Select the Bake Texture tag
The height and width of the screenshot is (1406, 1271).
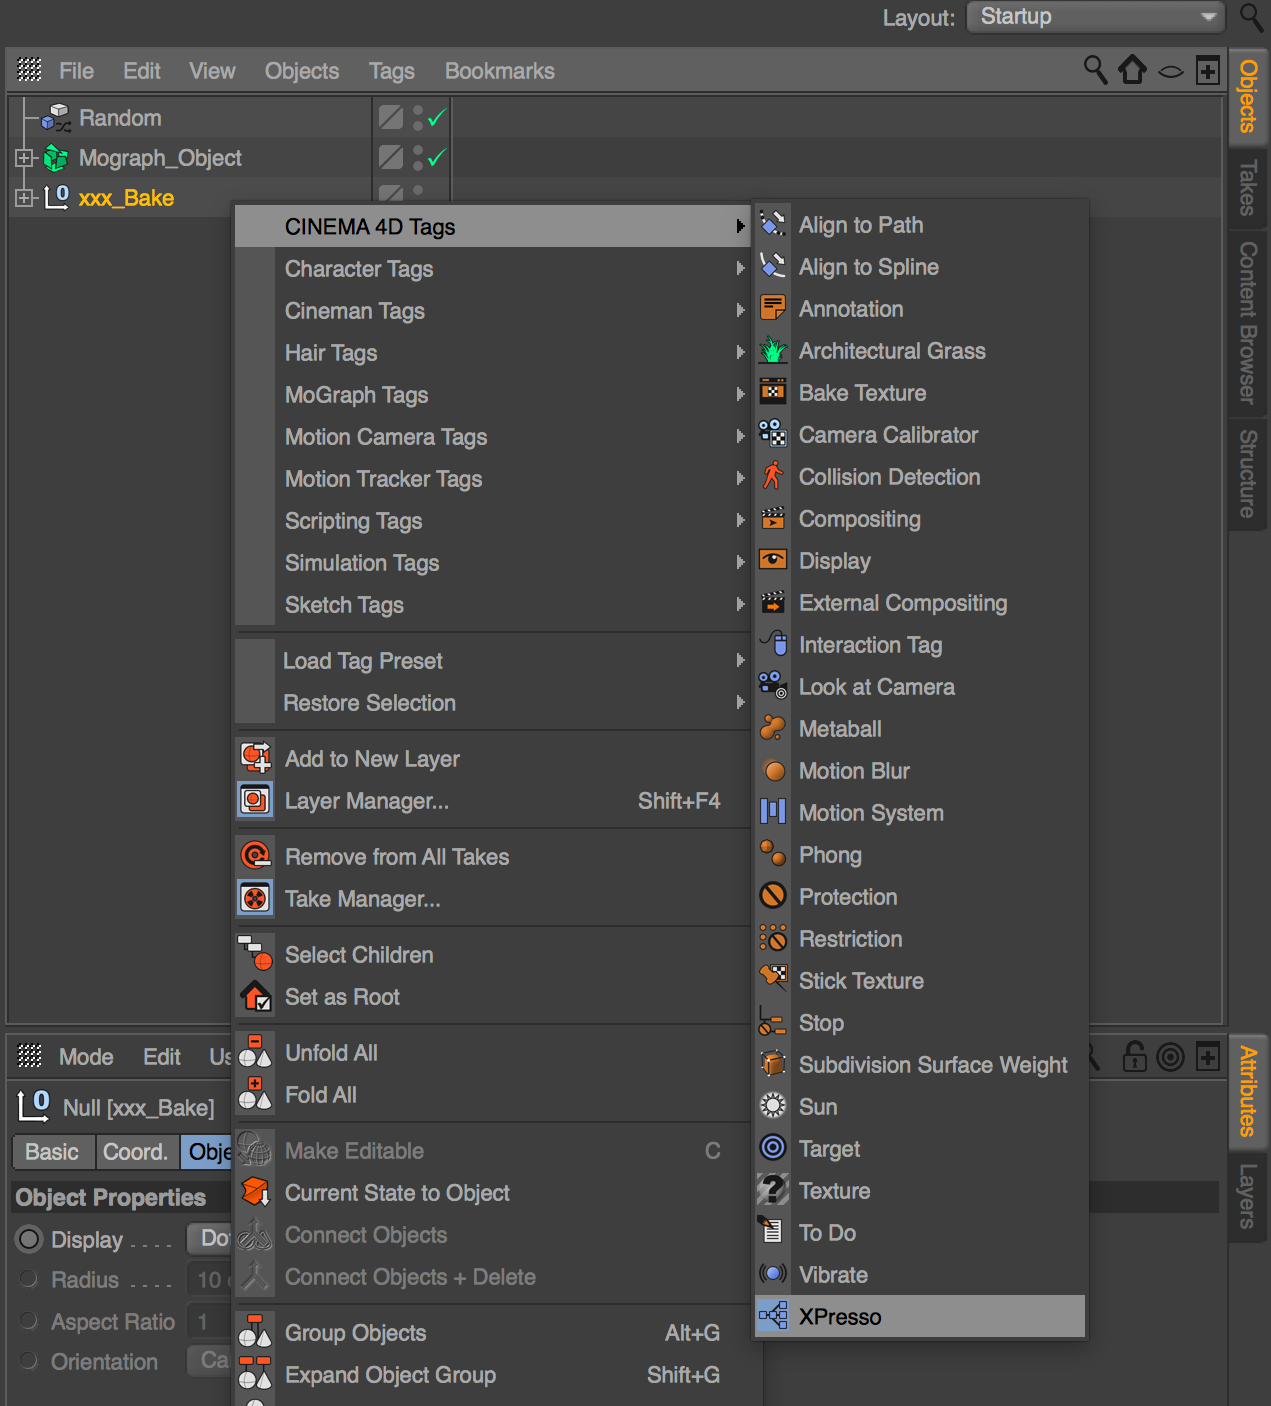point(861,392)
